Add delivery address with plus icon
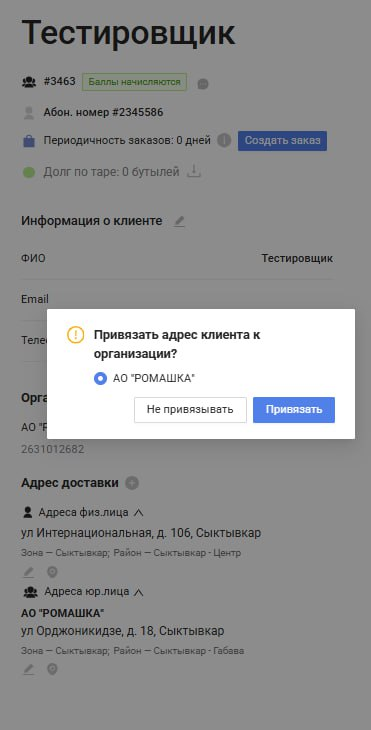The height and width of the screenshot is (730, 371). (132, 483)
